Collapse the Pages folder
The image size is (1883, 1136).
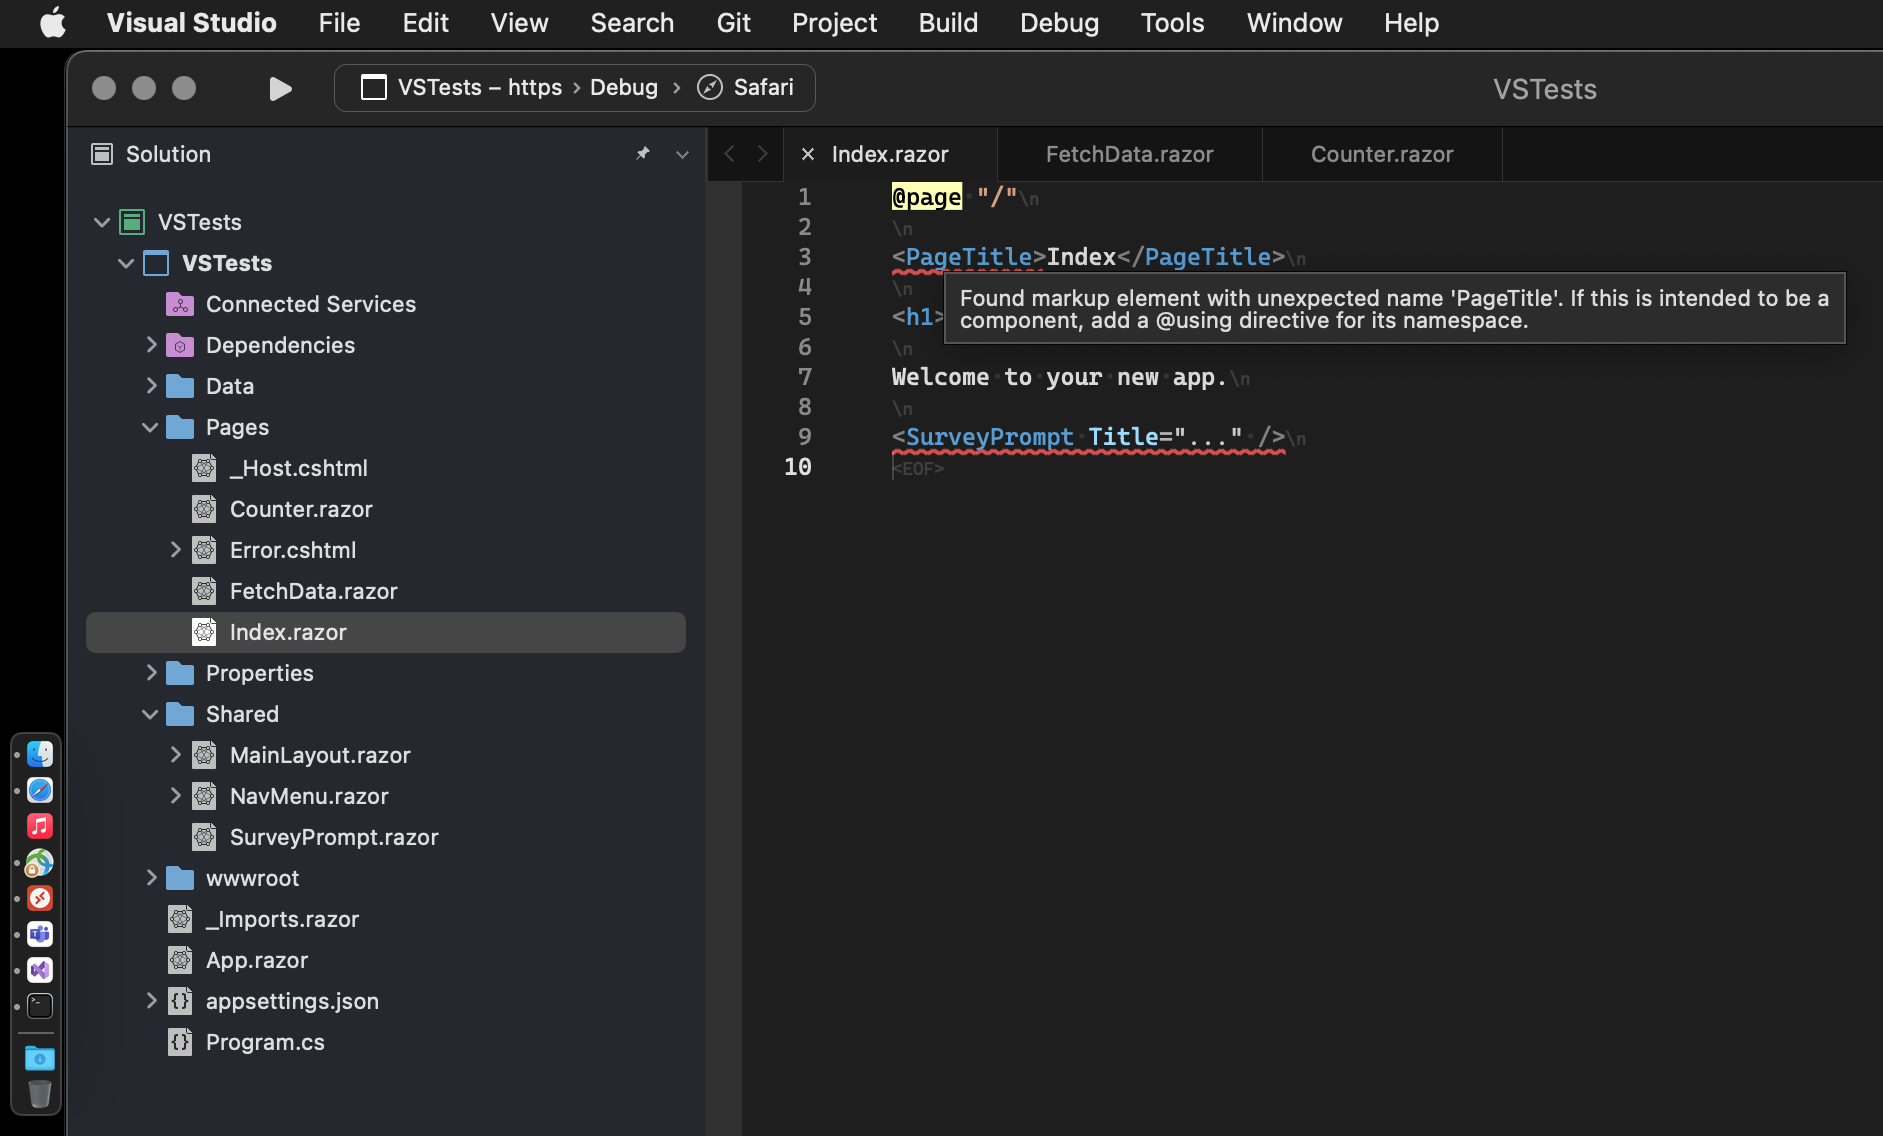pyautogui.click(x=151, y=427)
